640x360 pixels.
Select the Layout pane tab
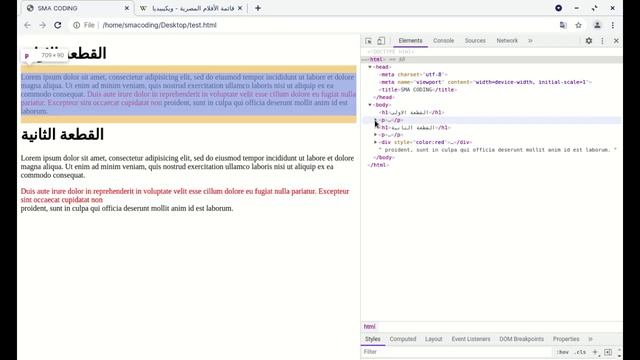coord(433,339)
